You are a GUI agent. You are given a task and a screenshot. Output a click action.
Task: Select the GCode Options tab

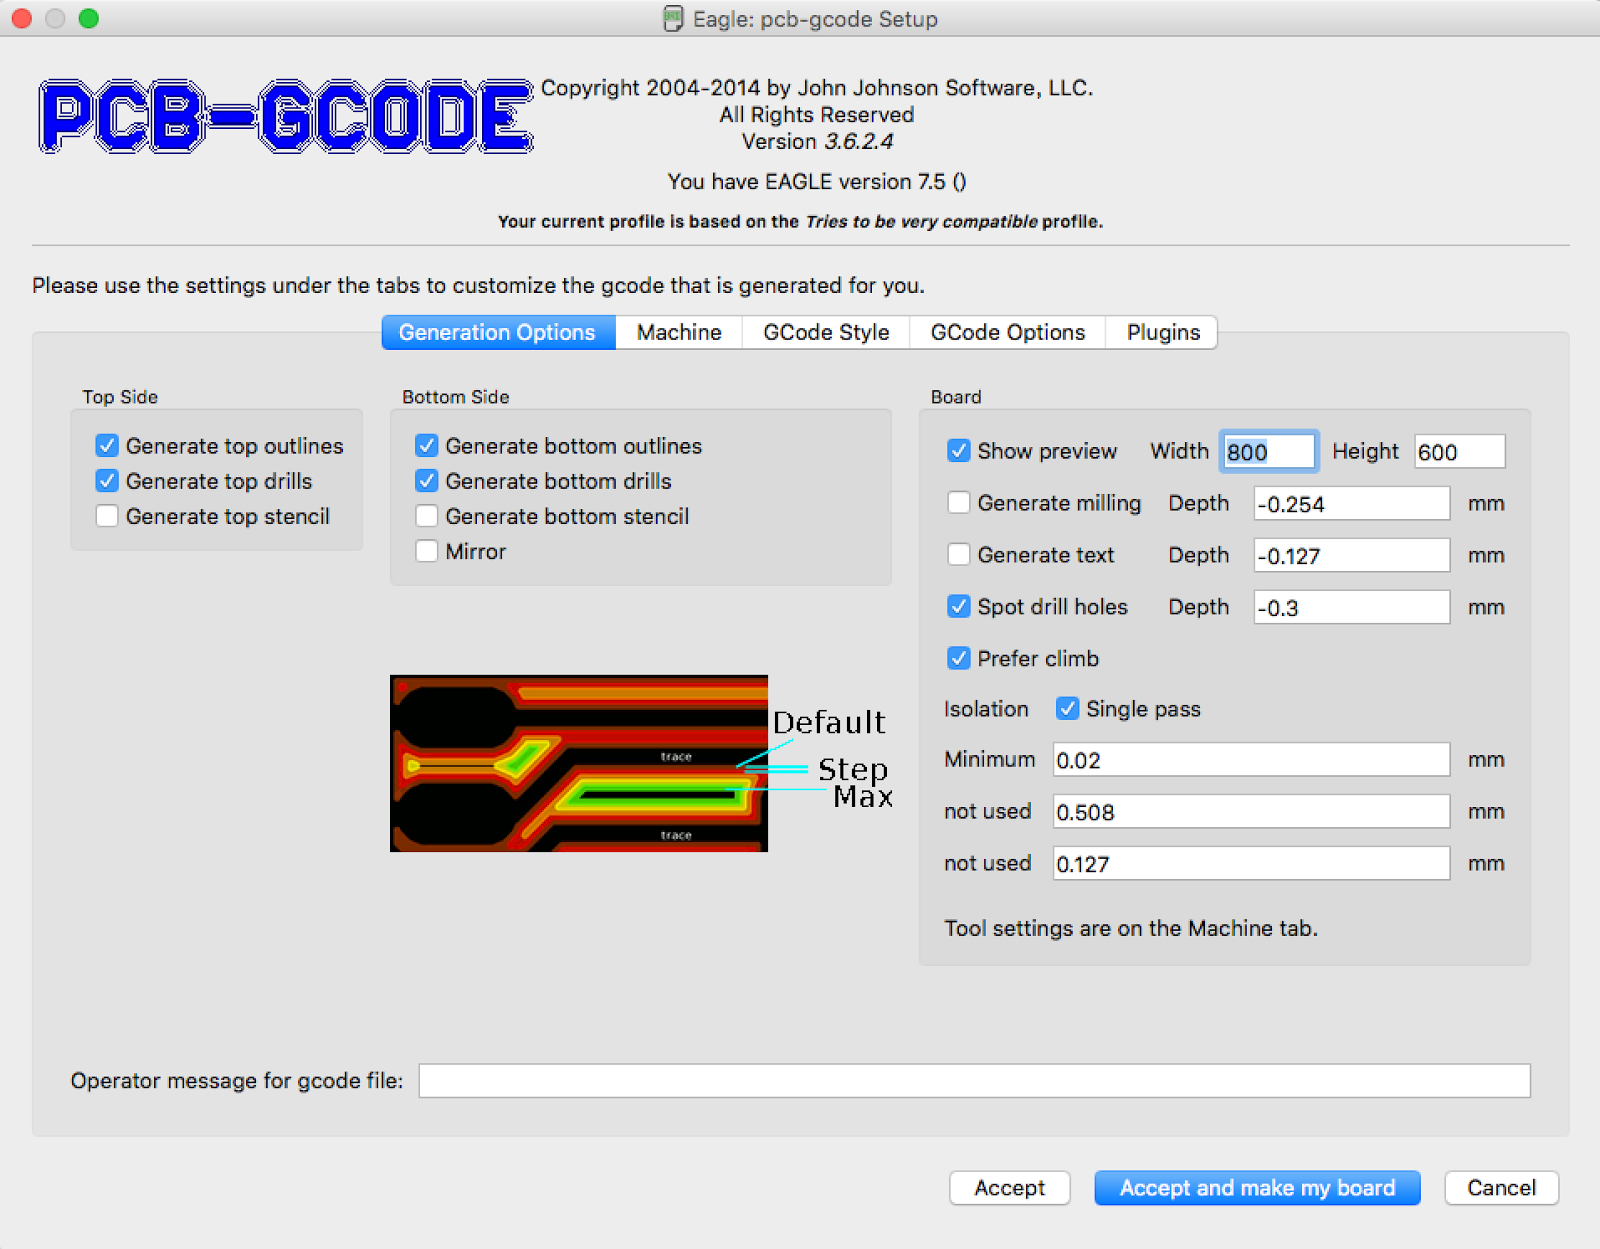click(x=1006, y=332)
